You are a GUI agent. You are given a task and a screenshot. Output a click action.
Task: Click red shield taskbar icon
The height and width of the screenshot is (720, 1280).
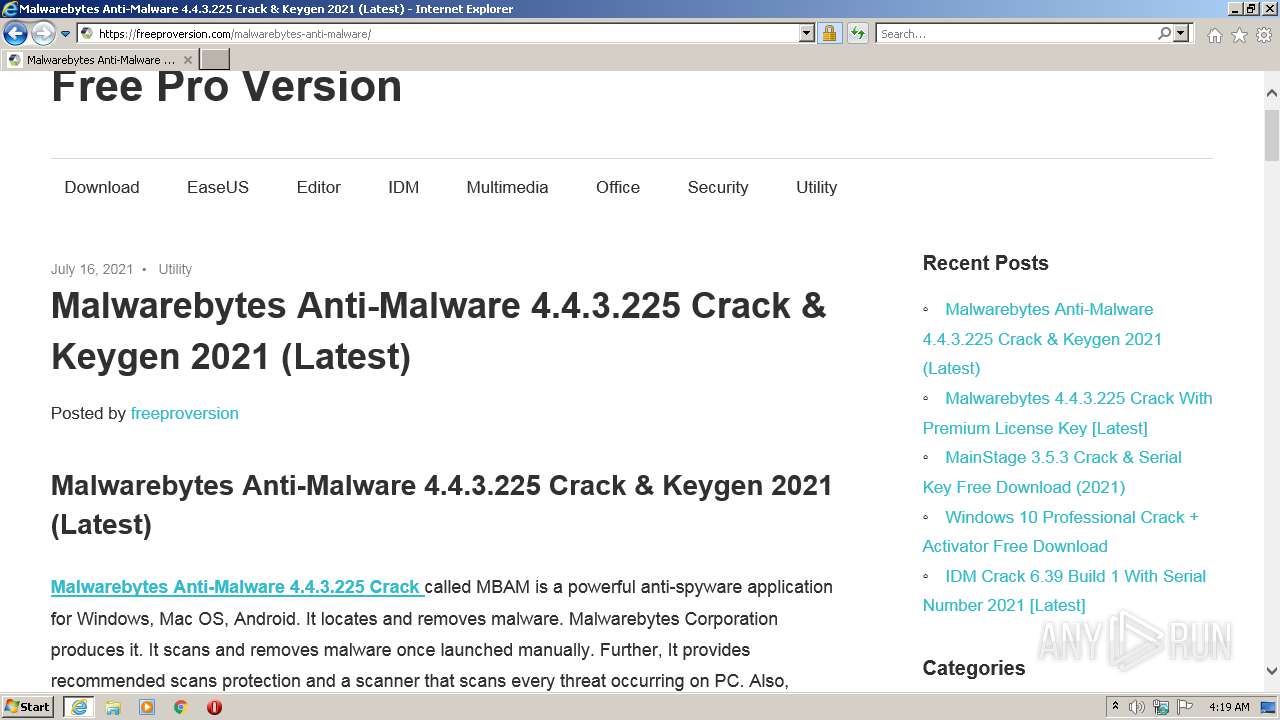[214, 707]
